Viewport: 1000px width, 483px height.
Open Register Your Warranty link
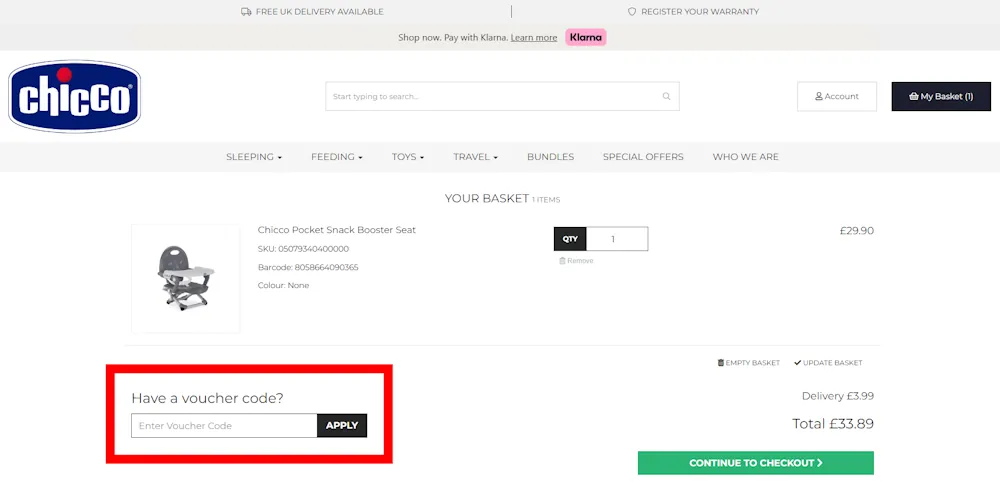[700, 11]
